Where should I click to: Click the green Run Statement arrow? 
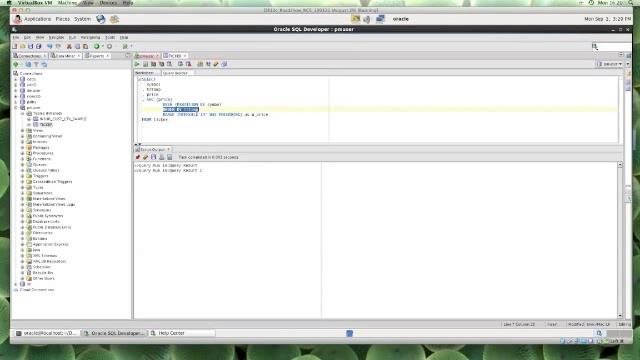pos(138,64)
